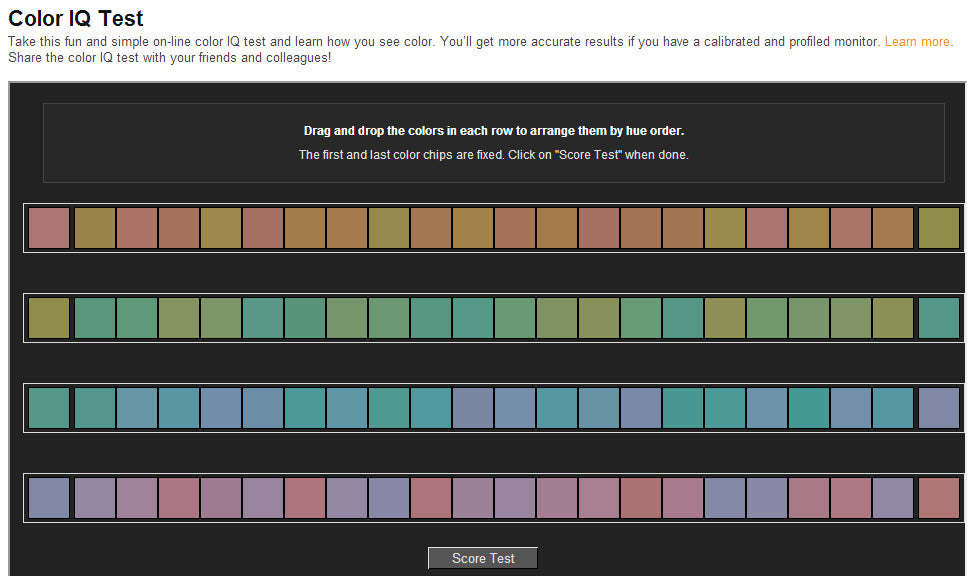Screen dimensions: 974x576
Task: Click the teal first chip in row three
Action: tap(48, 407)
